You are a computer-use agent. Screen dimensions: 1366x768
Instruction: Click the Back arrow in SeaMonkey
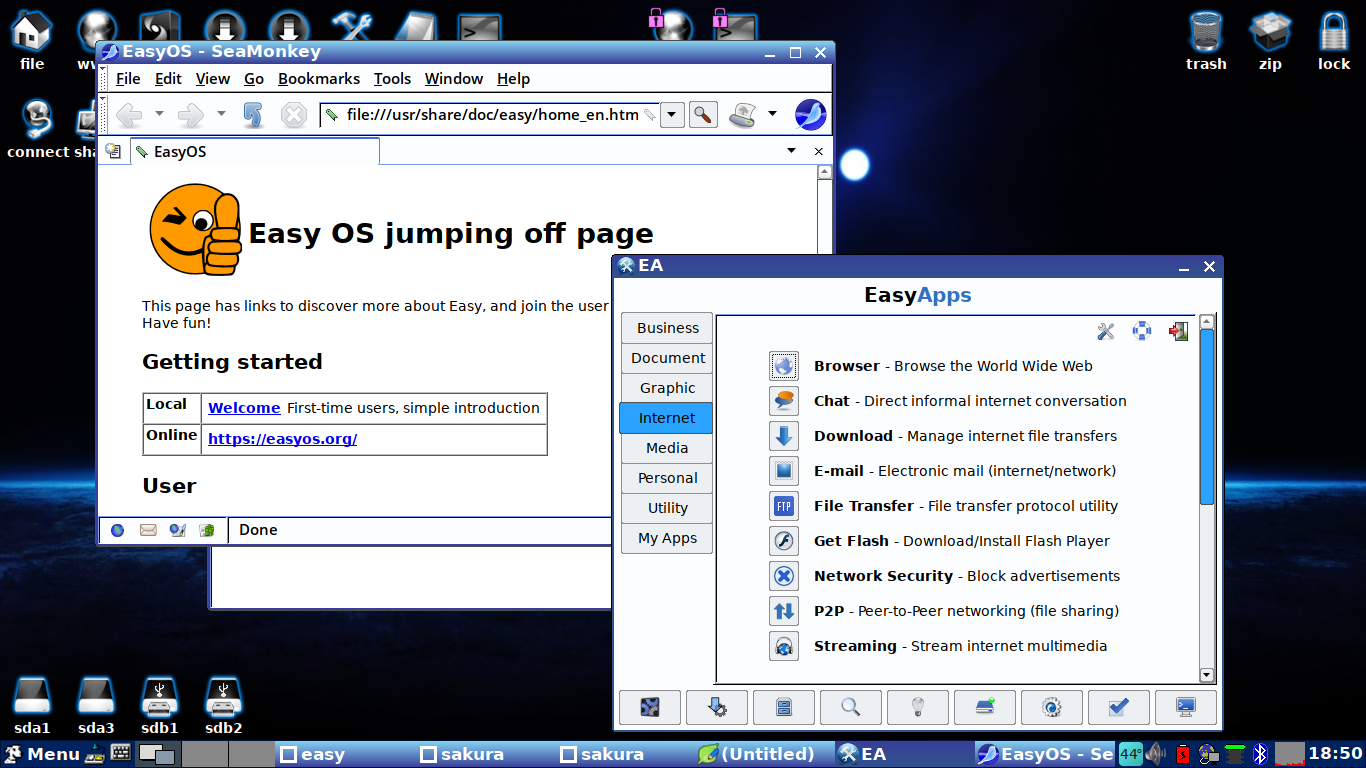[x=129, y=115]
